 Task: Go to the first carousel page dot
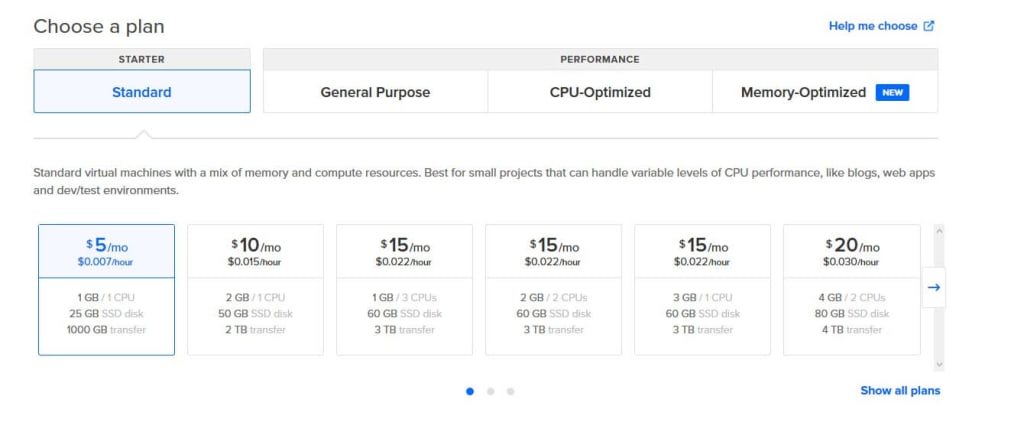tap(470, 391)
